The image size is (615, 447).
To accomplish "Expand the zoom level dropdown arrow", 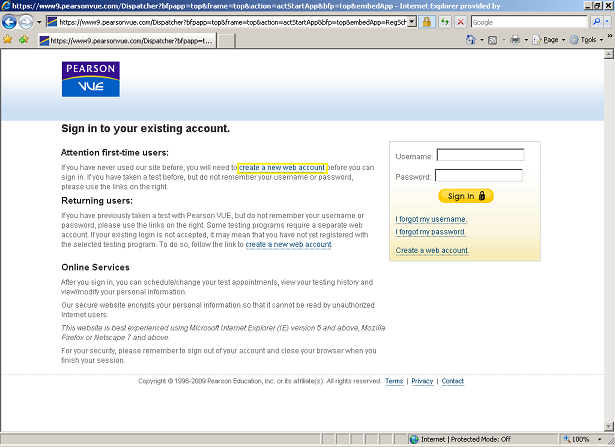I will tap(599, 439).
